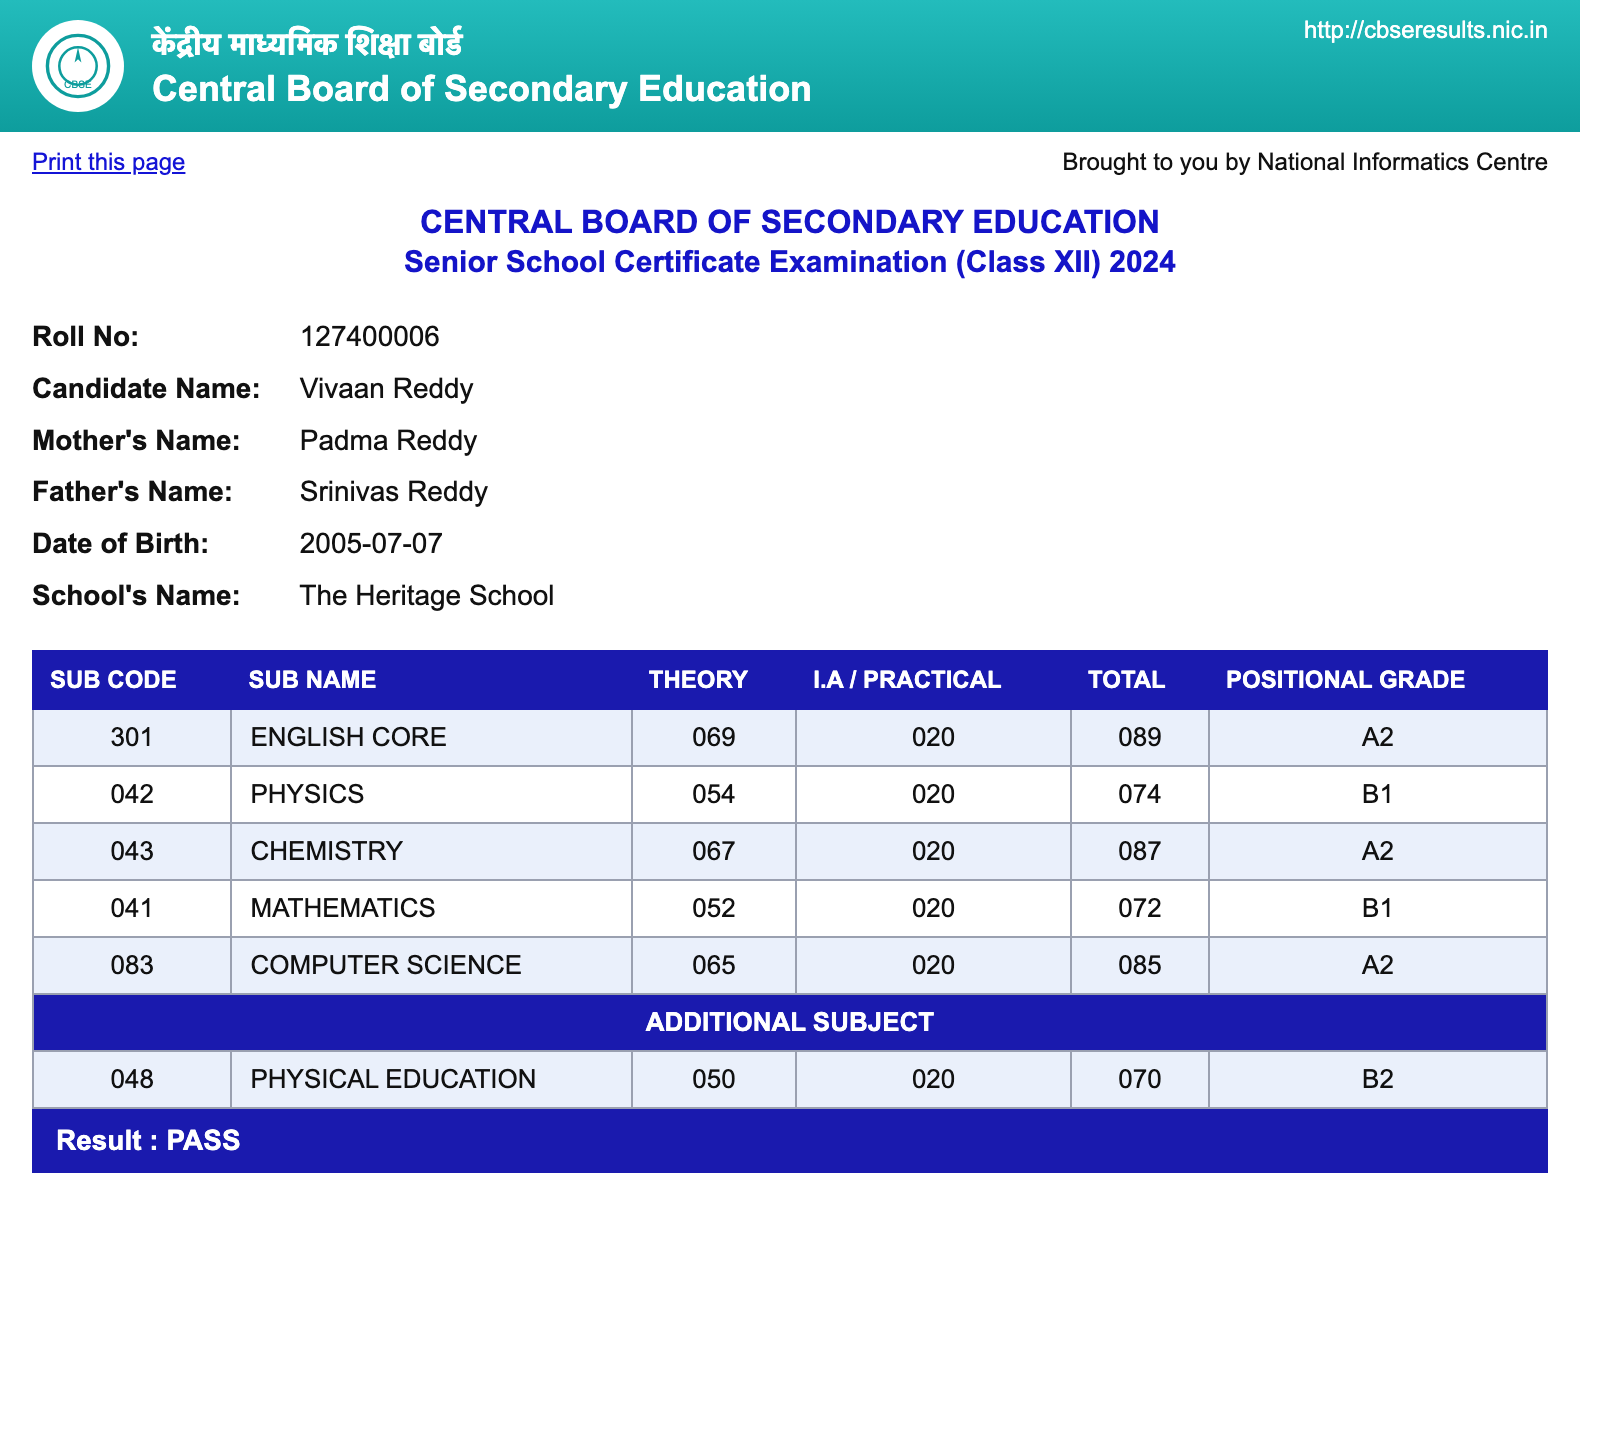This screenshot has width=1624, height=1440.
Task: Select English Core theory mark 069
Action: (714, 738)
